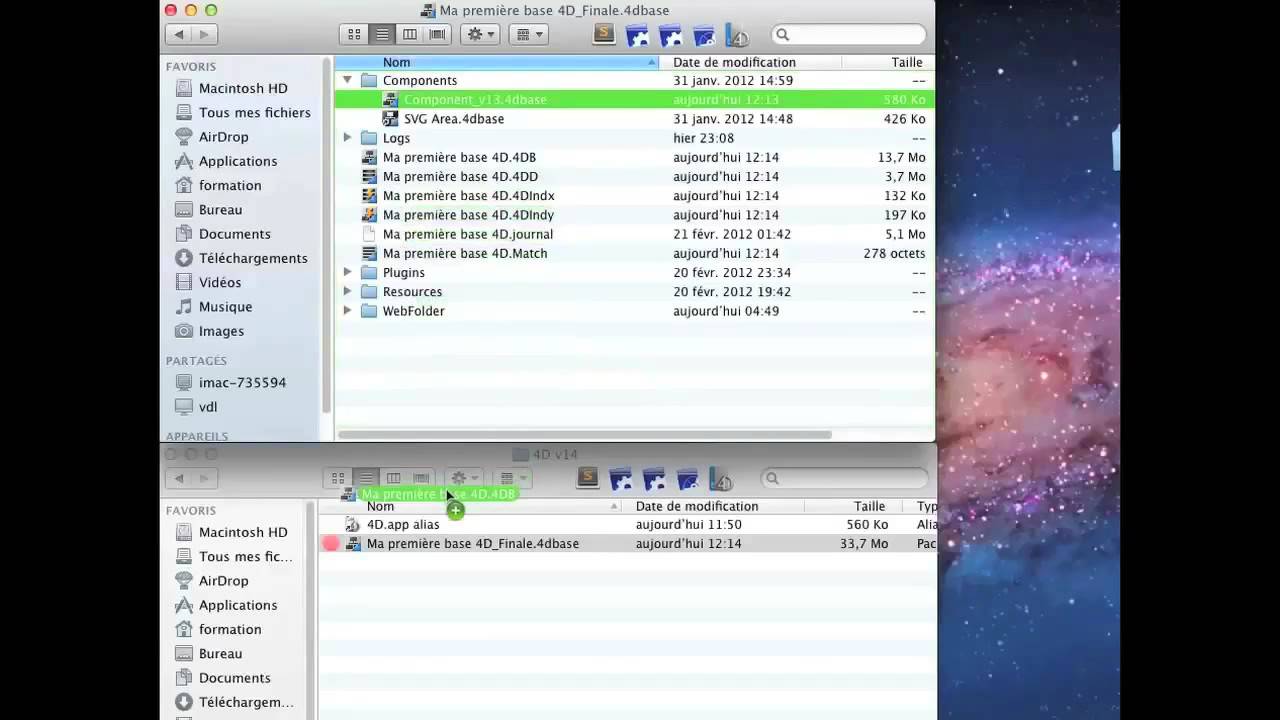Open AirDrop in 4D v14 window sidebar
Image resolution: width=1280 pixels, height=720 pixels.
pos(223,580)
